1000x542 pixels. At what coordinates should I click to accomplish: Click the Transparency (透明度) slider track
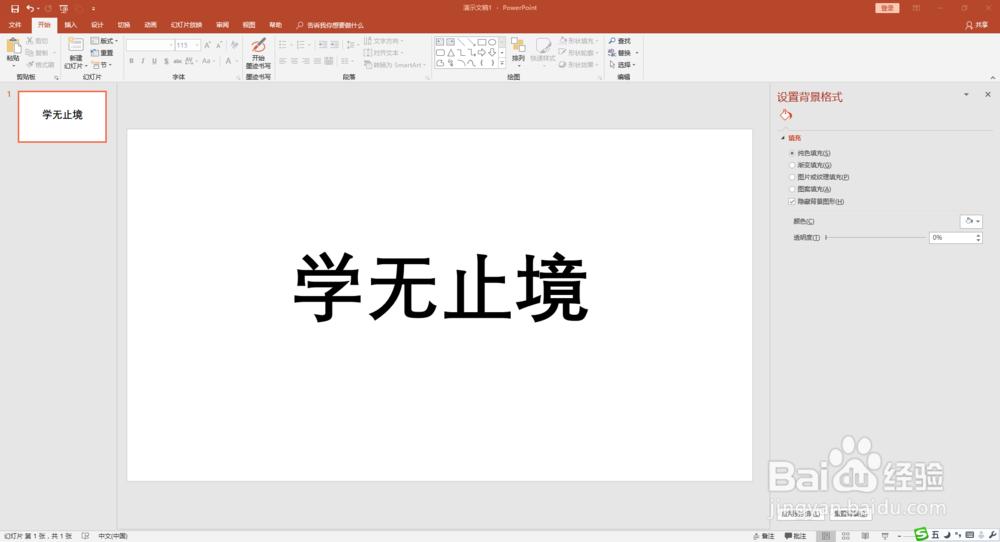(x=876, y=238)
